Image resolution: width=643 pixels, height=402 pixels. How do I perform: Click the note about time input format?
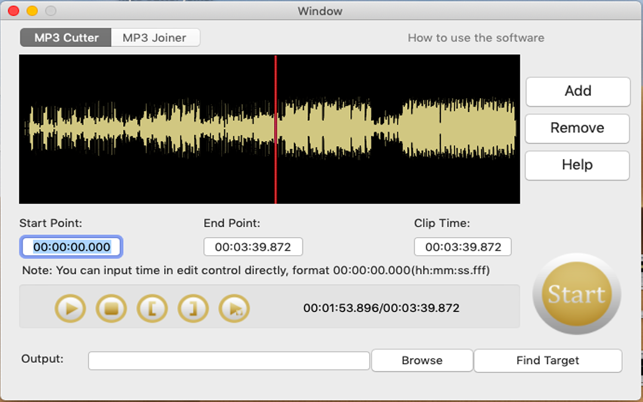tap(256, 271)
